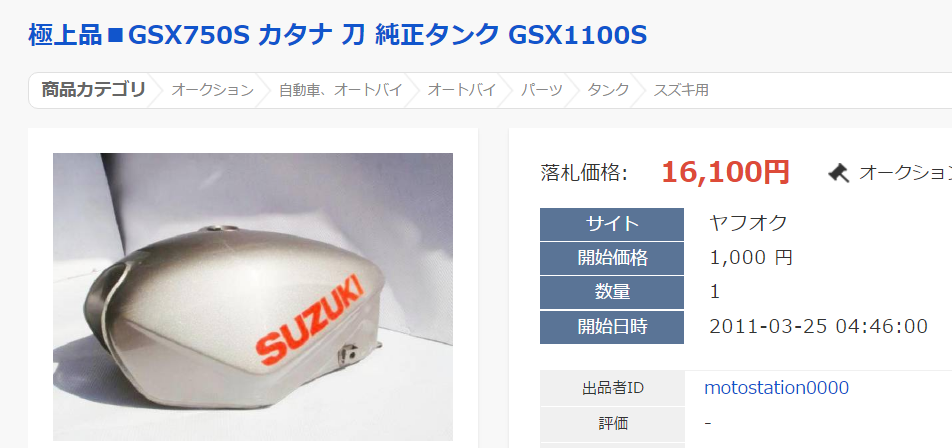The width and height of the screenshot is (952, 448).
Task: Click the 出品者ID label cell
Action: [613, 388]
